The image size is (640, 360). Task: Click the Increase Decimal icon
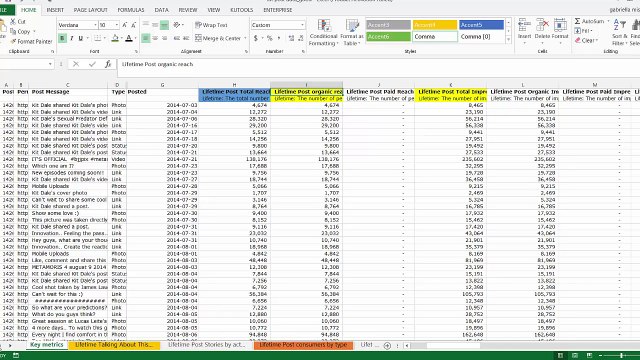[291, 38]
